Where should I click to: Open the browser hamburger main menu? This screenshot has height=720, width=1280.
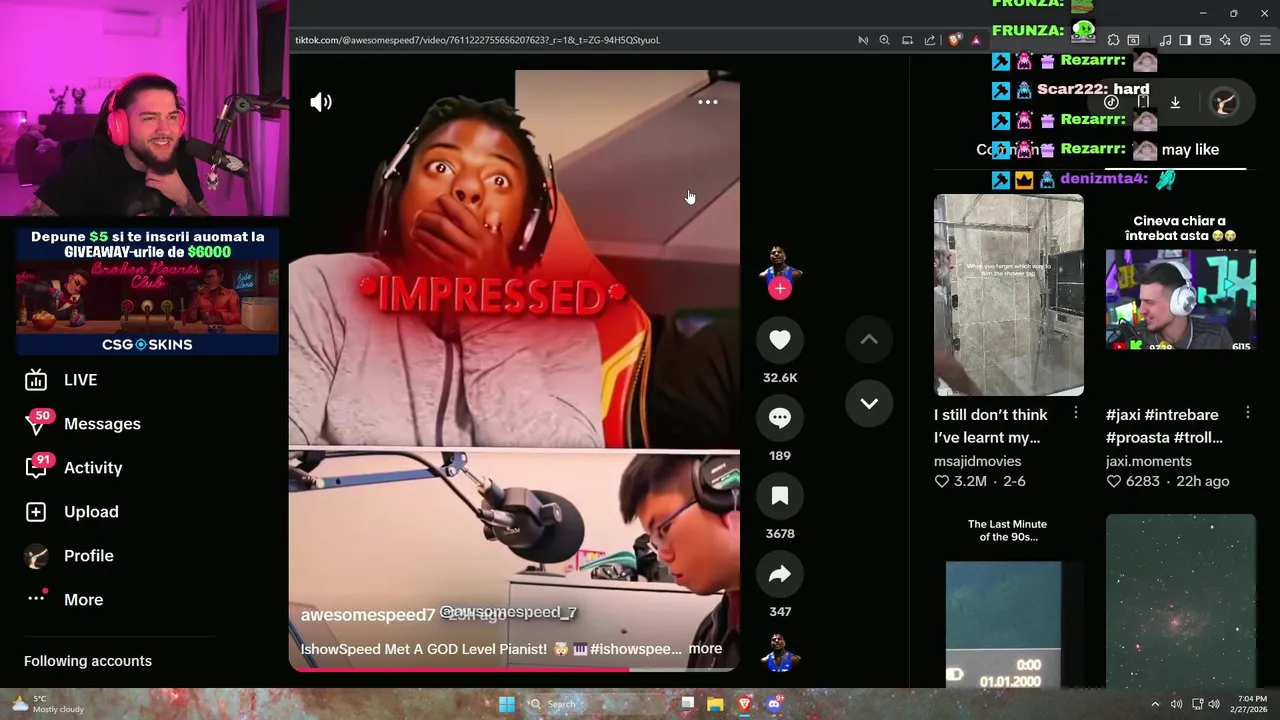1266,40
